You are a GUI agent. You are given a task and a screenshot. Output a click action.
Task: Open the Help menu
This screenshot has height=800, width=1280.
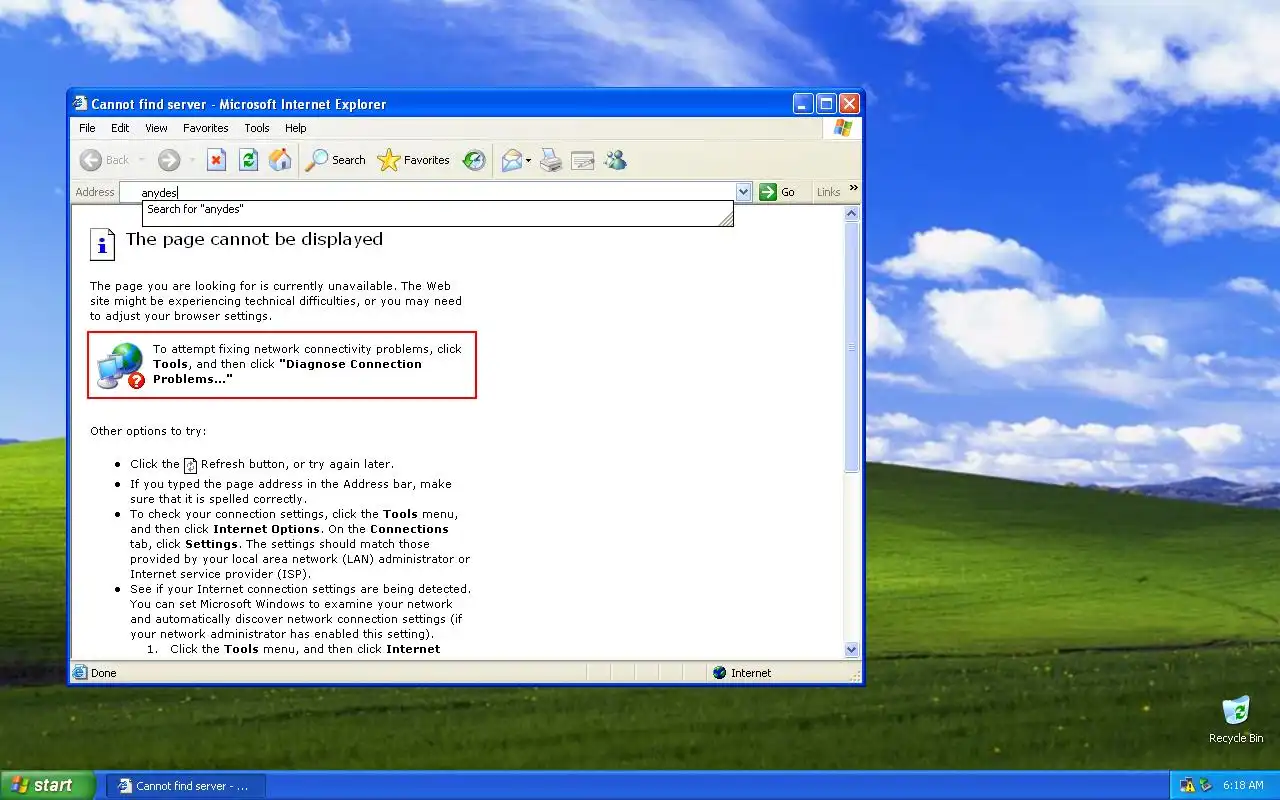coord(295,128)
